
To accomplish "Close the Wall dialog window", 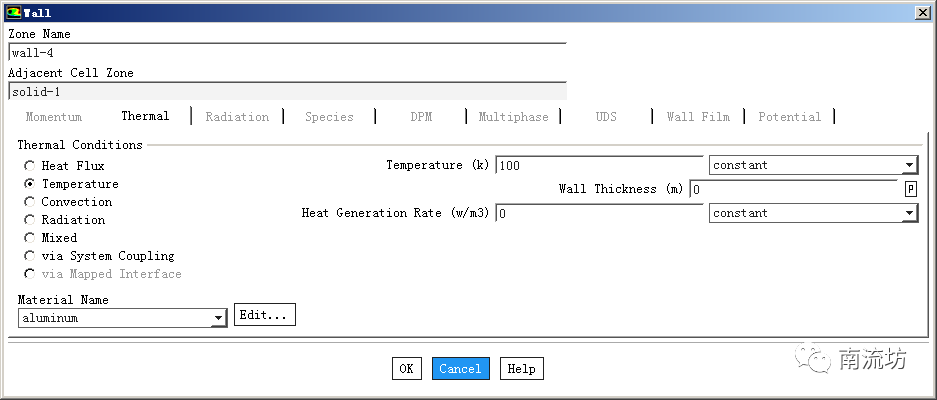I will click(x=921, y=12).
